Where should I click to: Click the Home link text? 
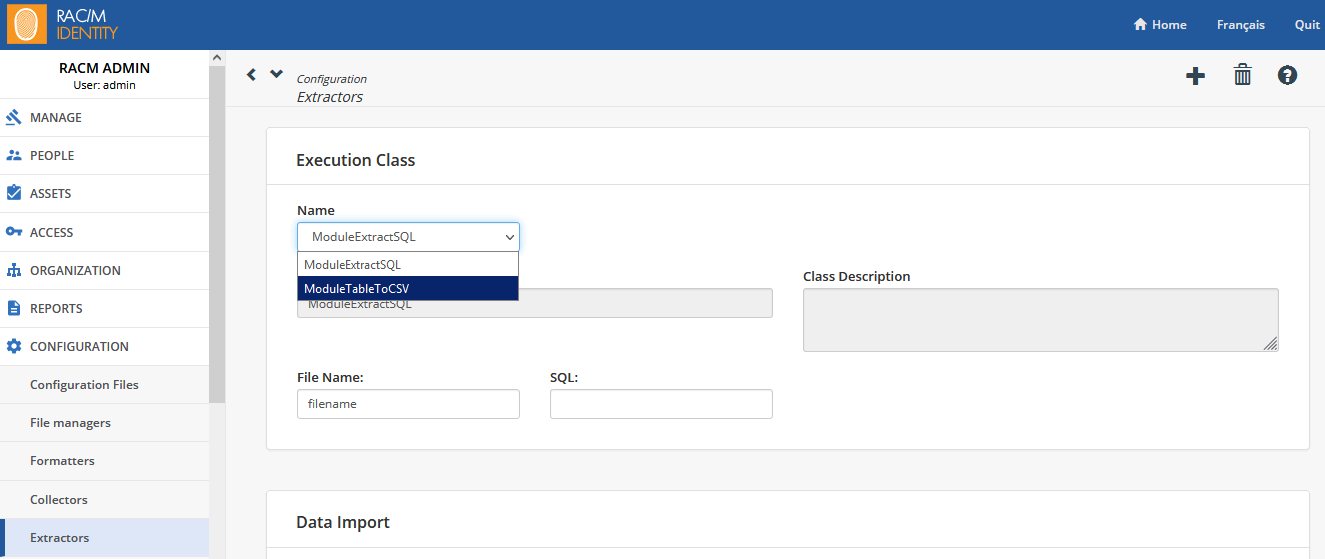coord(1169,25)
